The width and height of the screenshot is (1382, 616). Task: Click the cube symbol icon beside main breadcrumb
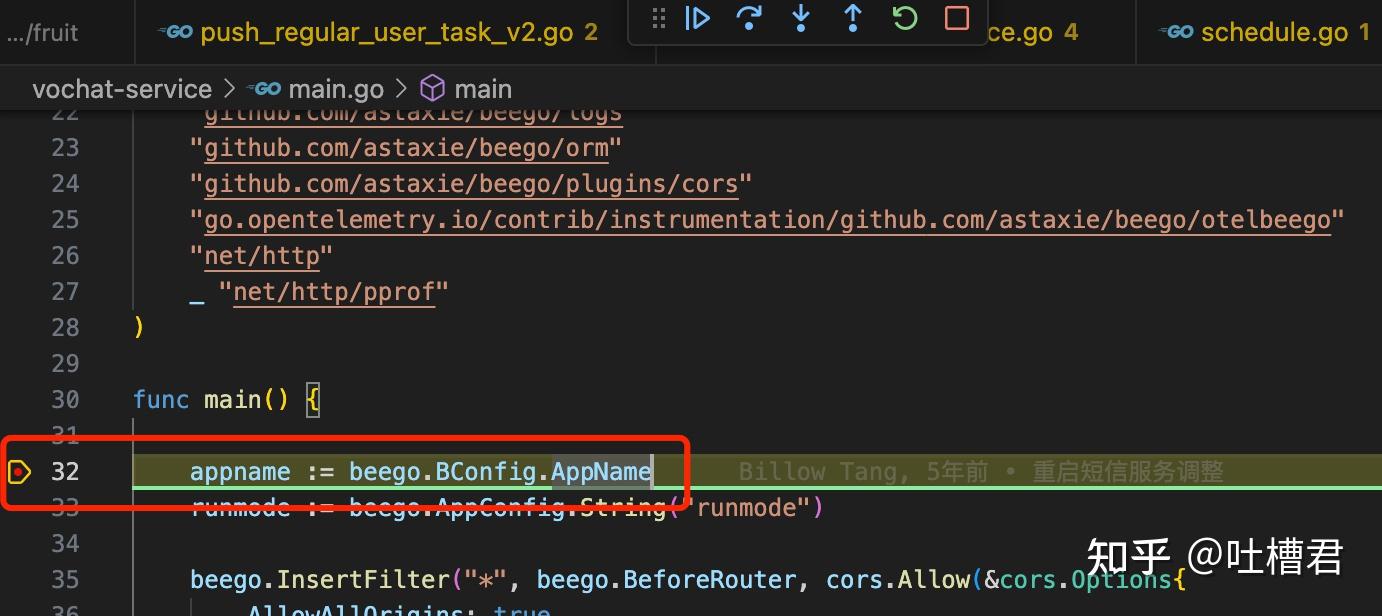click(x=432, y=88)
